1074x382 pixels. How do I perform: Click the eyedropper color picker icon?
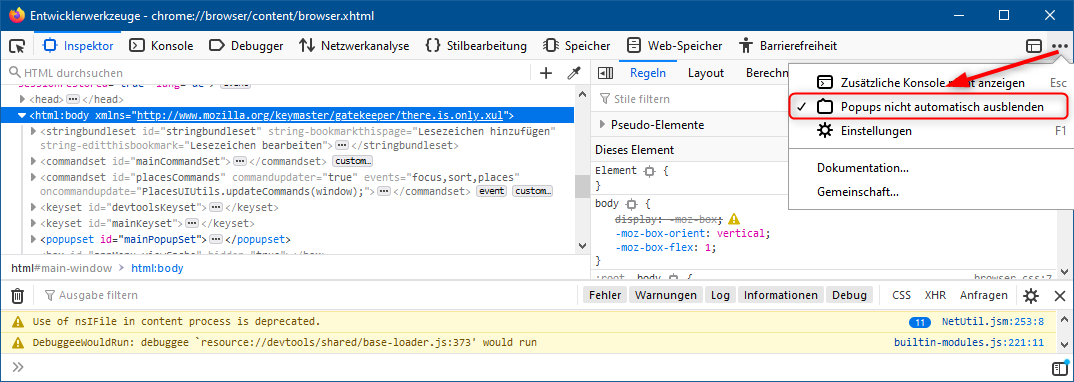(x=574, y=73)
